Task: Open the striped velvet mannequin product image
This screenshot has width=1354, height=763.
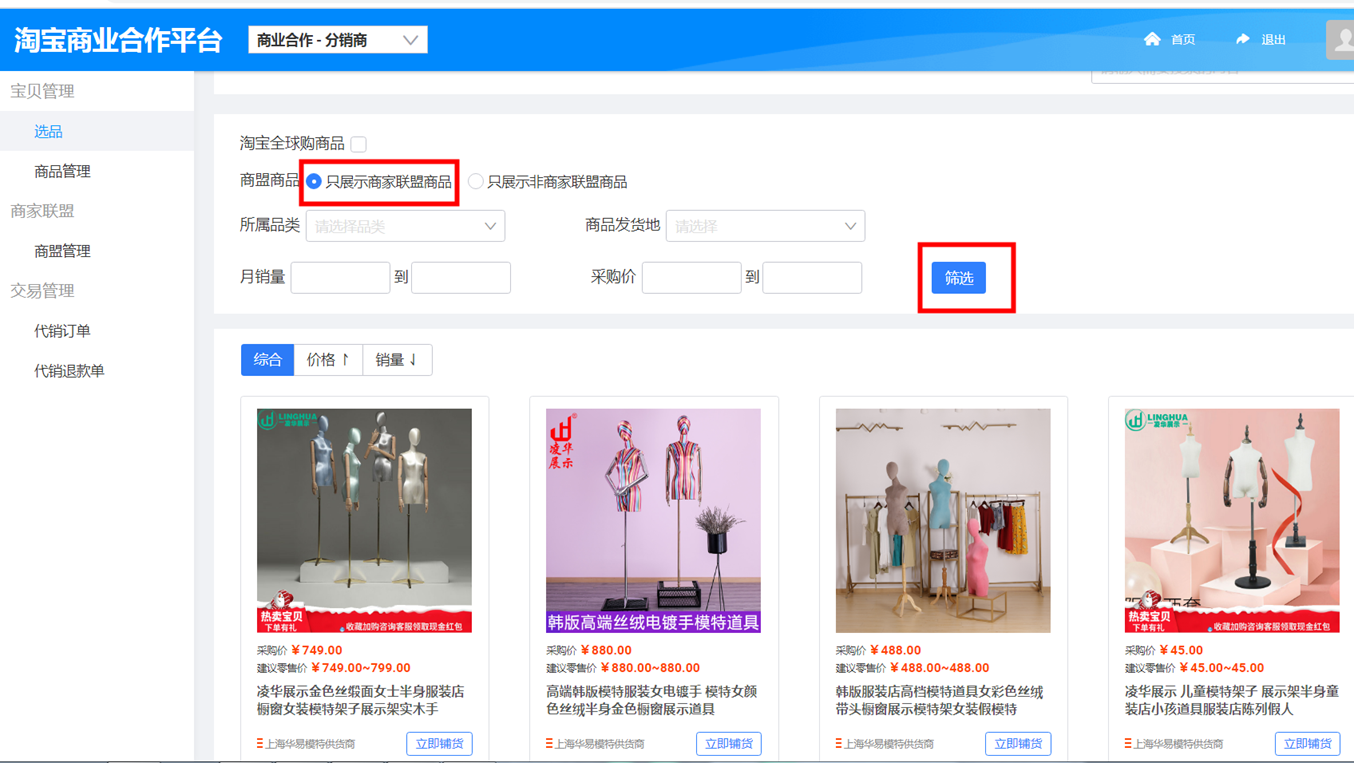Action: pyautogui.click(x=653, y=520)
